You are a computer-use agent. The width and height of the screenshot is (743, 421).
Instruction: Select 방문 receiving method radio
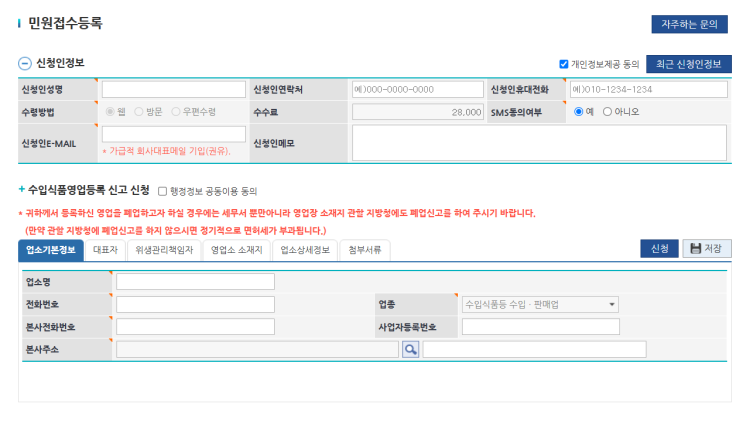tap(138, 111)
